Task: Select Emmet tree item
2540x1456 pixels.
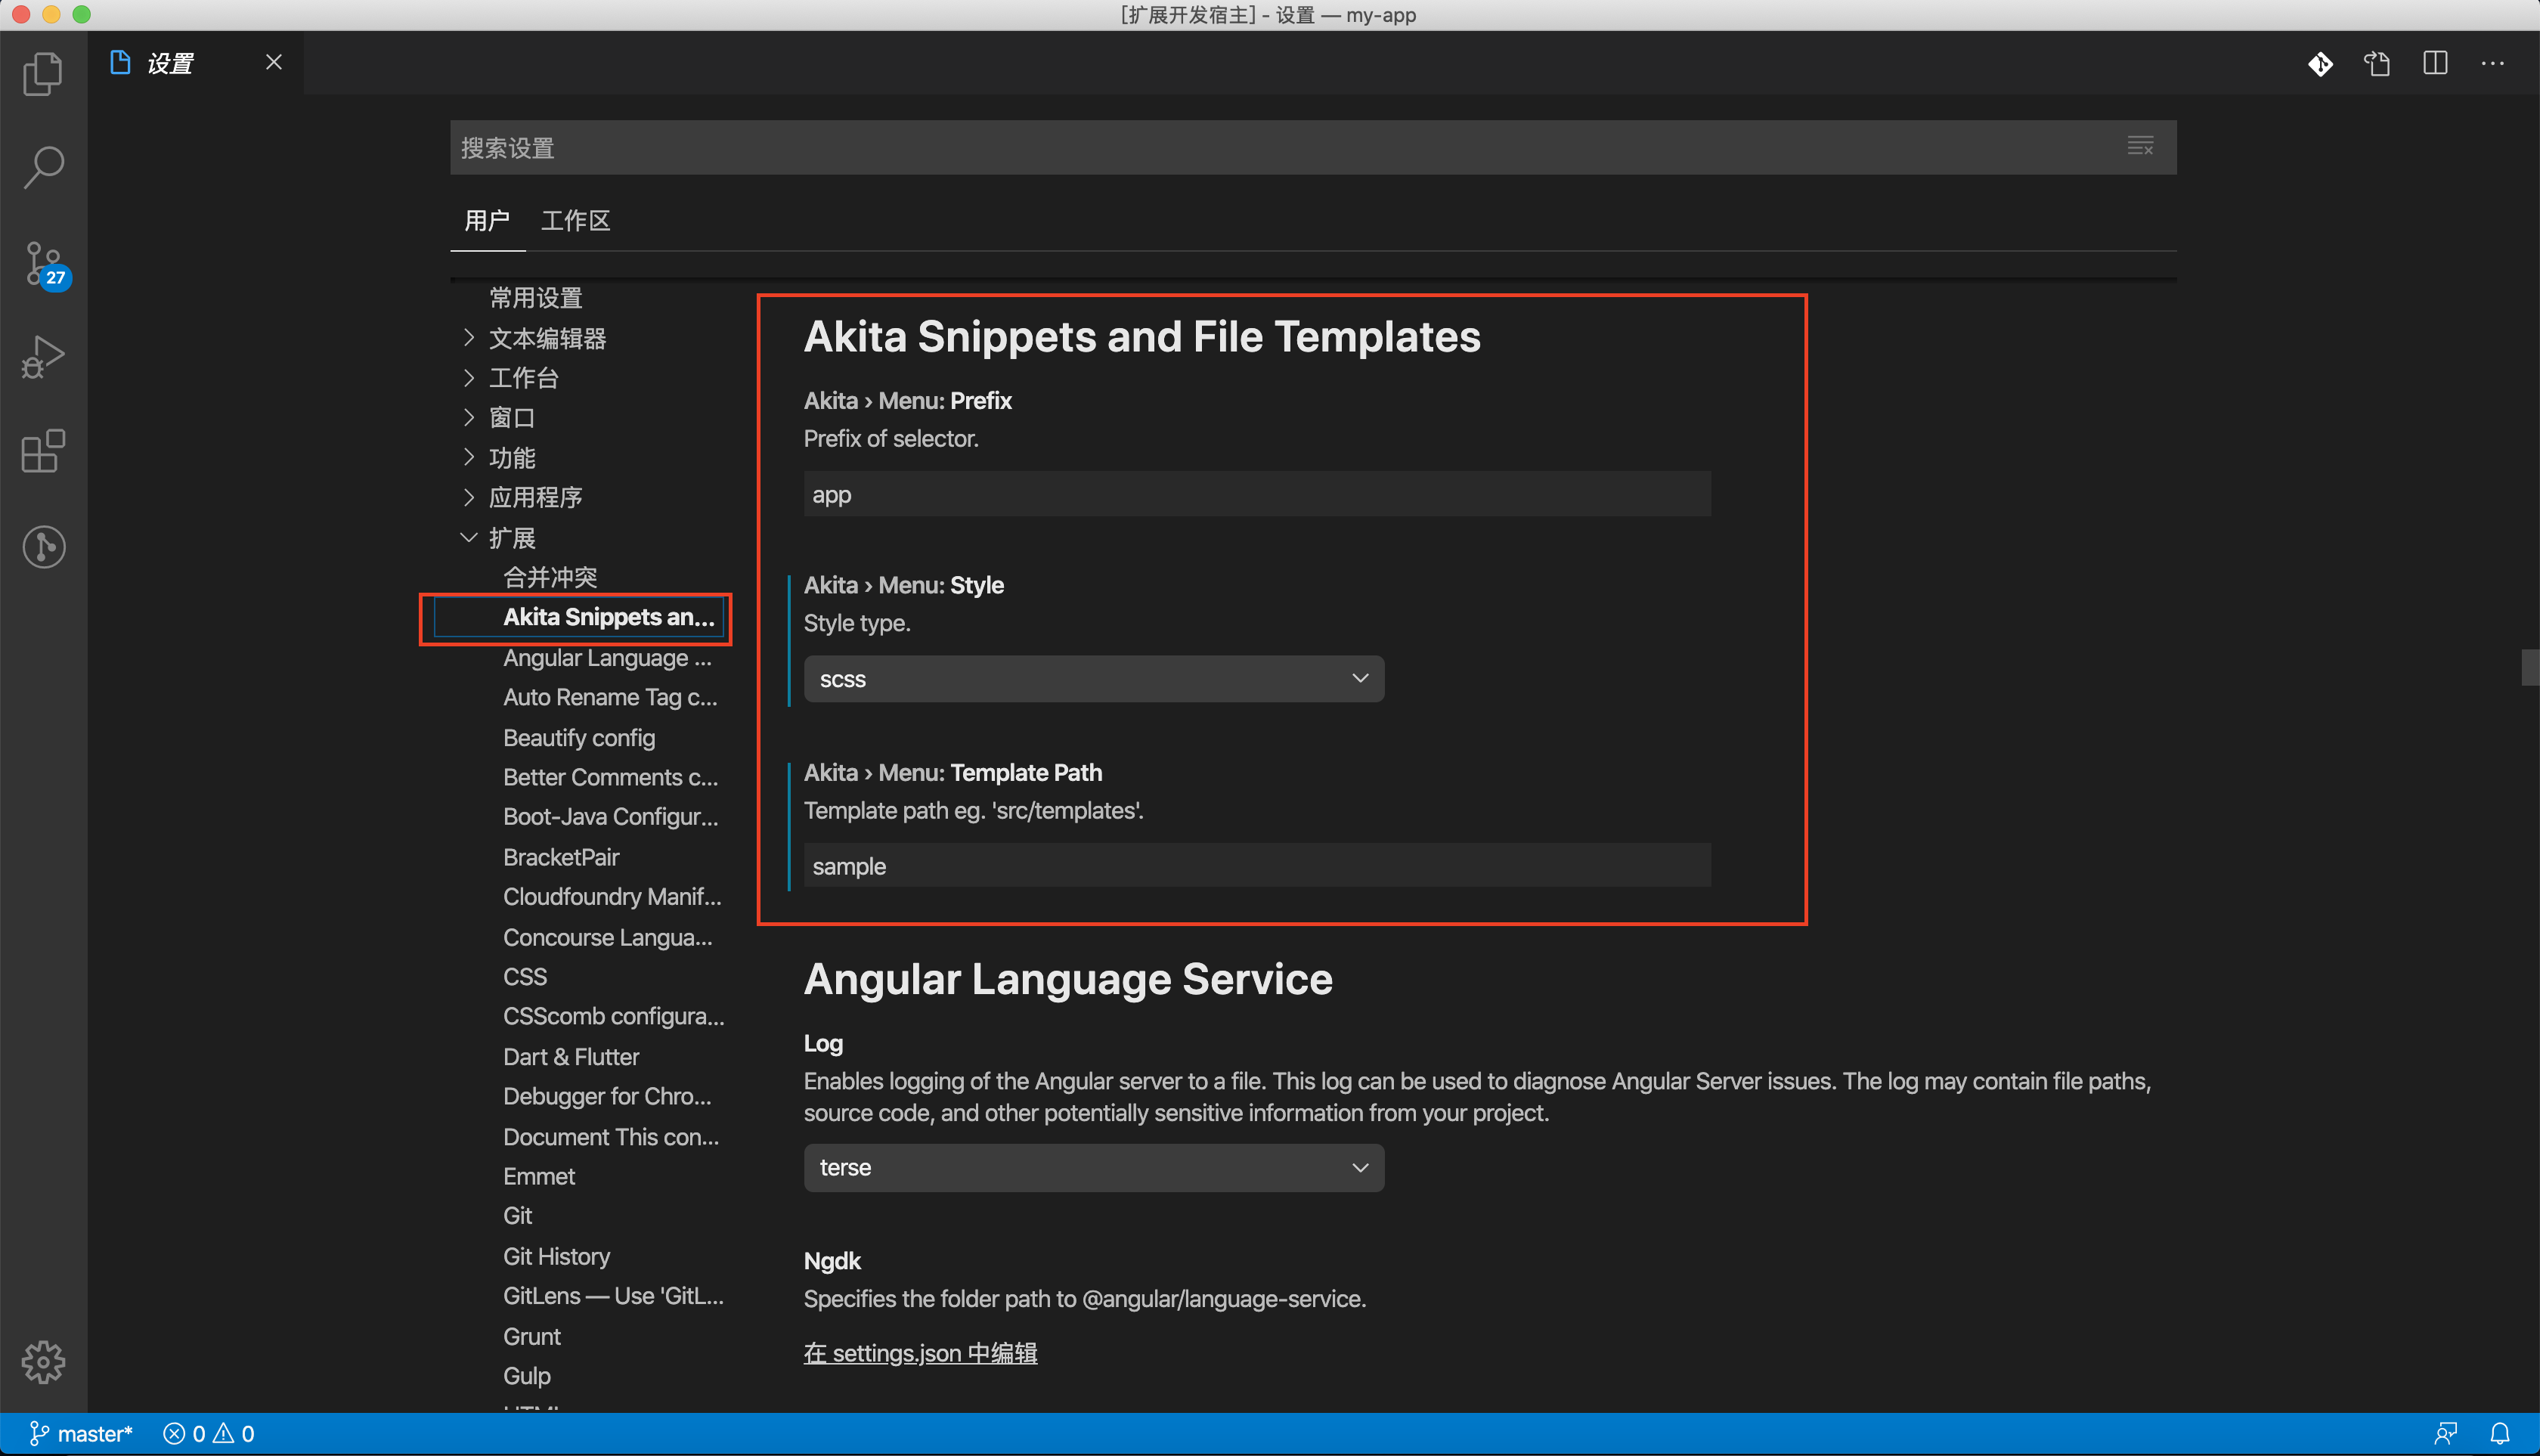Action: click(x=539, y=1176)
